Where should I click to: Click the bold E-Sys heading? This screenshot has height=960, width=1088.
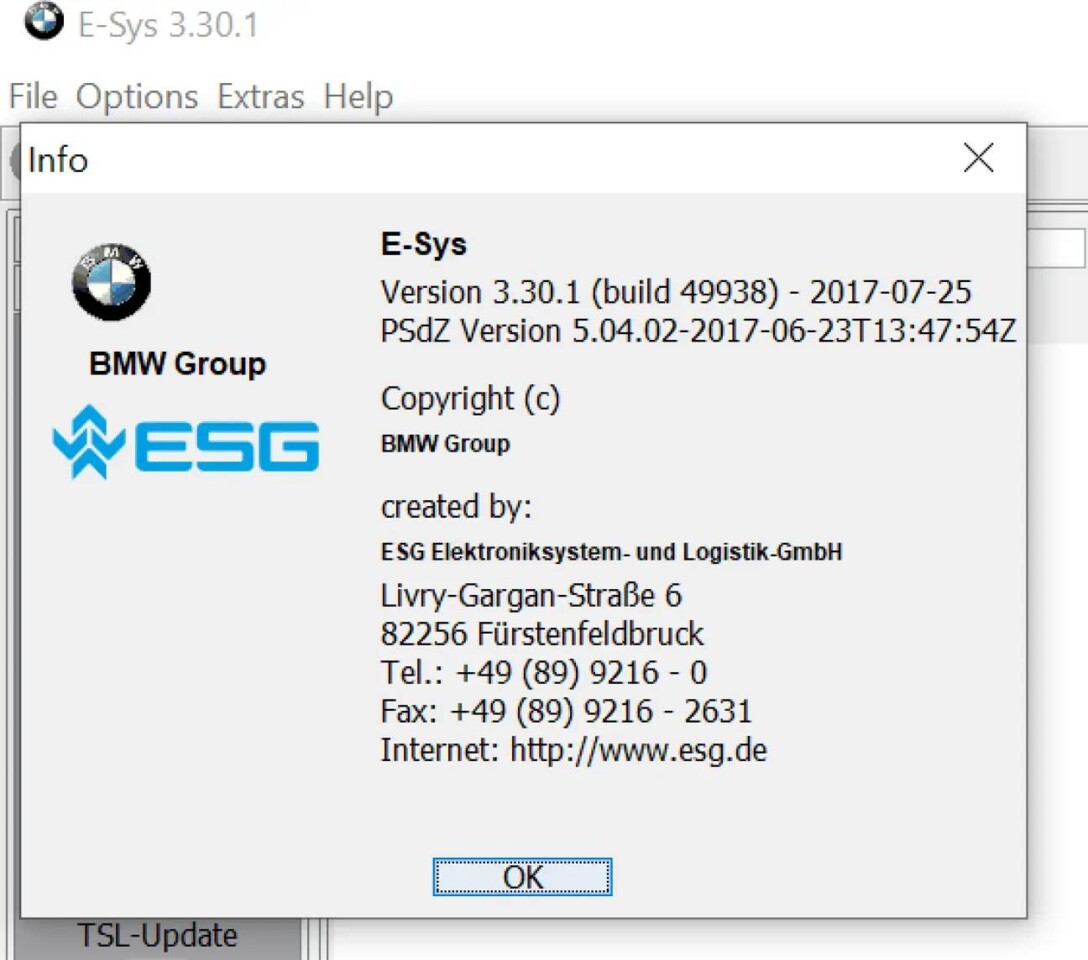[x=423, y=244]
